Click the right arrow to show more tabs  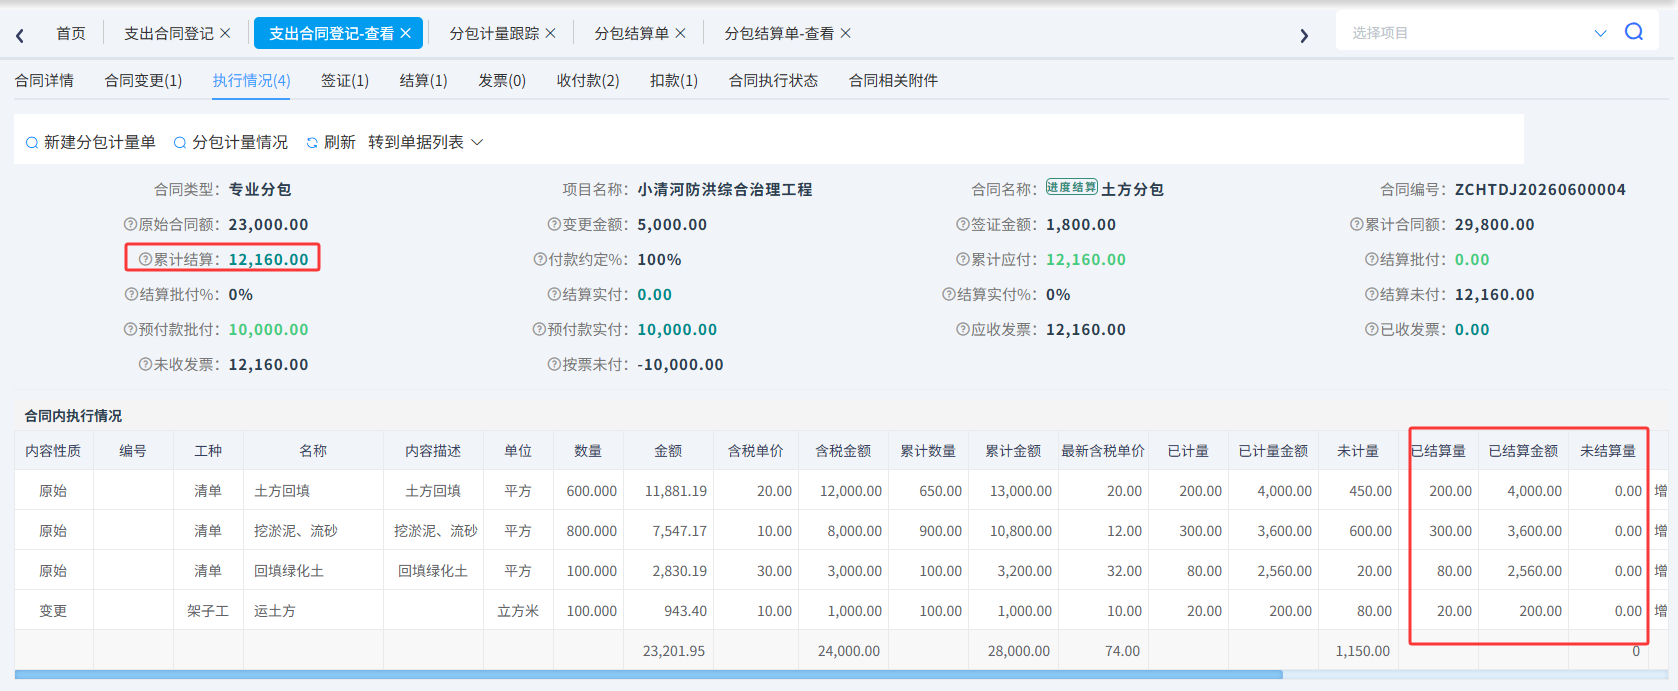(x=1304, y=35)
